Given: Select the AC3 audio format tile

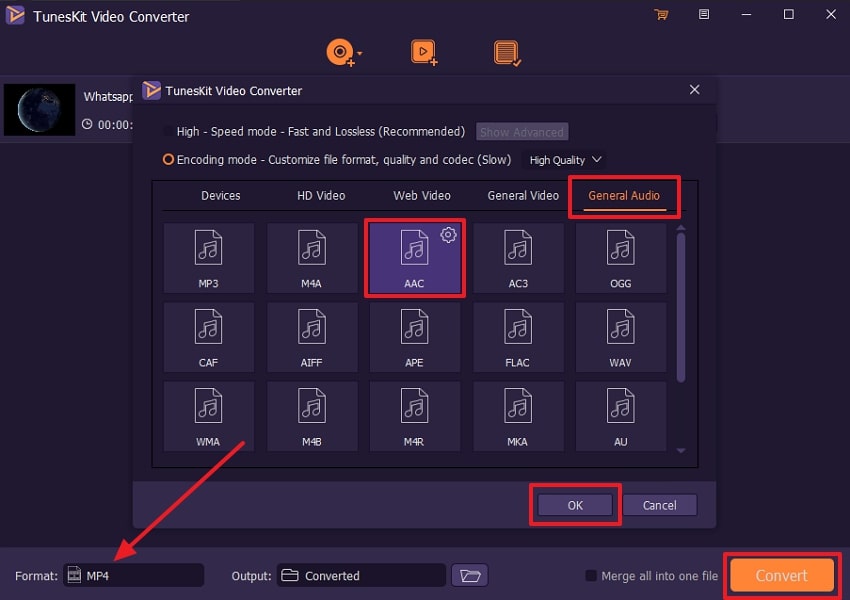Looking at the screenshot, I should click(x=518, y=258).
